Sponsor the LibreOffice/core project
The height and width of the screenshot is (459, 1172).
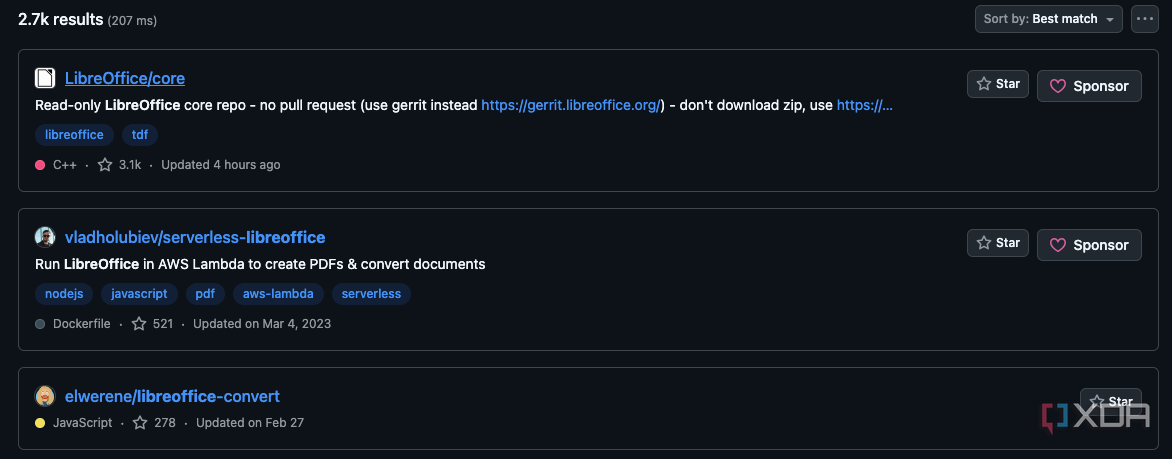point(1089,86)
